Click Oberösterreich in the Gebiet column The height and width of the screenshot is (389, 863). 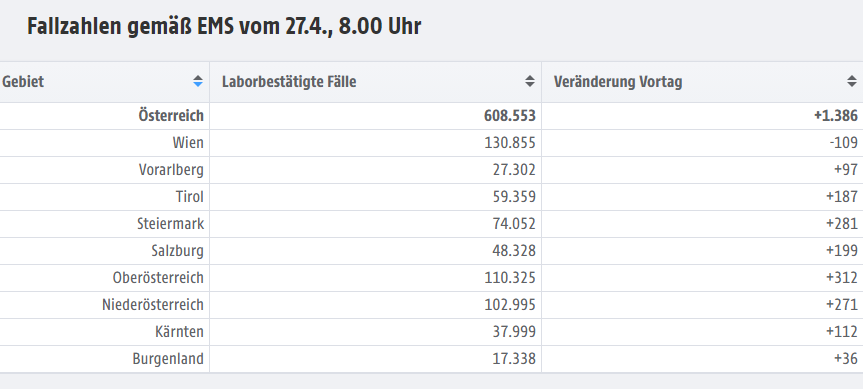(159, 278)
